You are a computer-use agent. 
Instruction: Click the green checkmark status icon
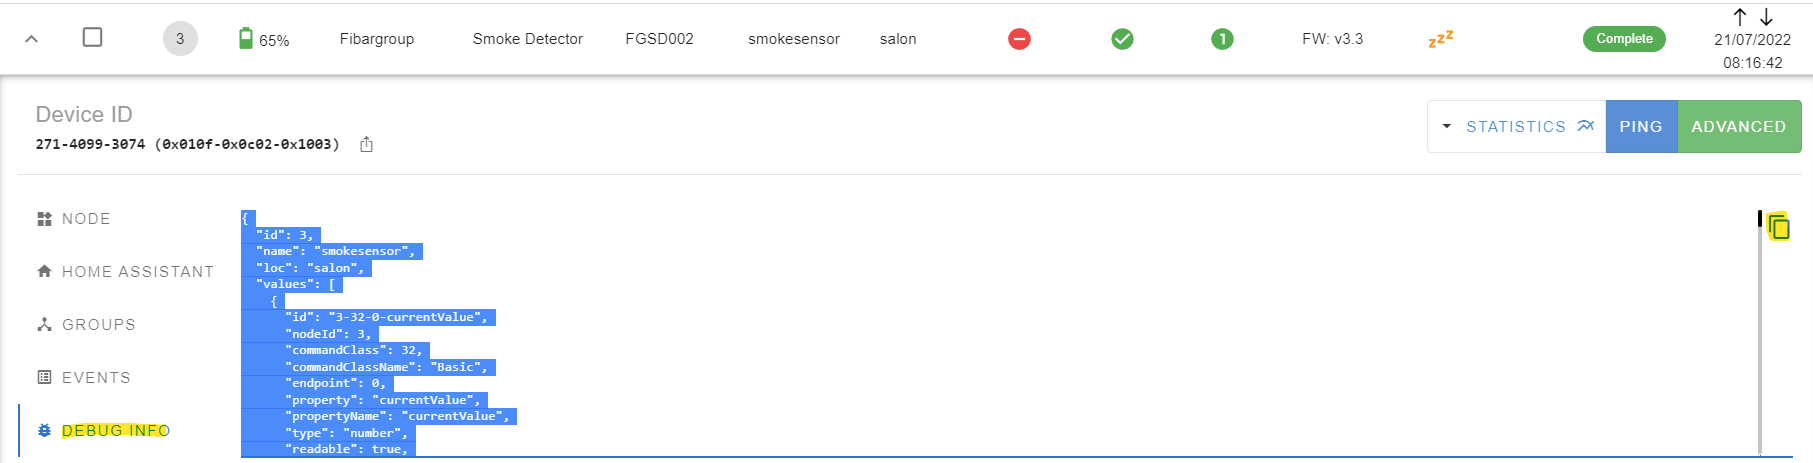pos(1122,39)
